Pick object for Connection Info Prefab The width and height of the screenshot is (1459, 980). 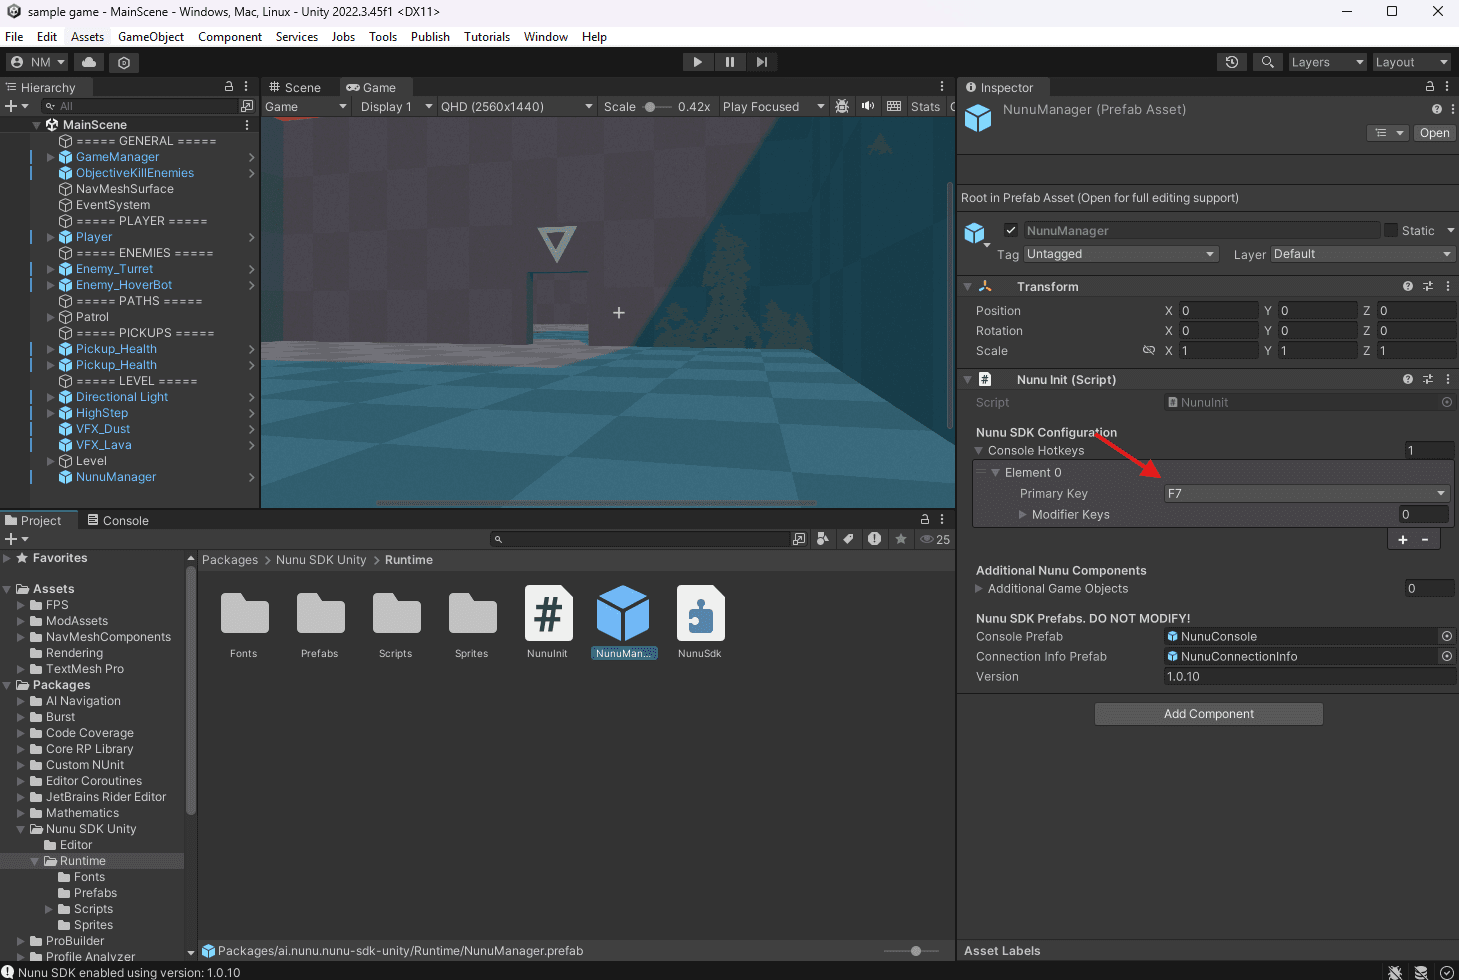[x=1446, y=656]
